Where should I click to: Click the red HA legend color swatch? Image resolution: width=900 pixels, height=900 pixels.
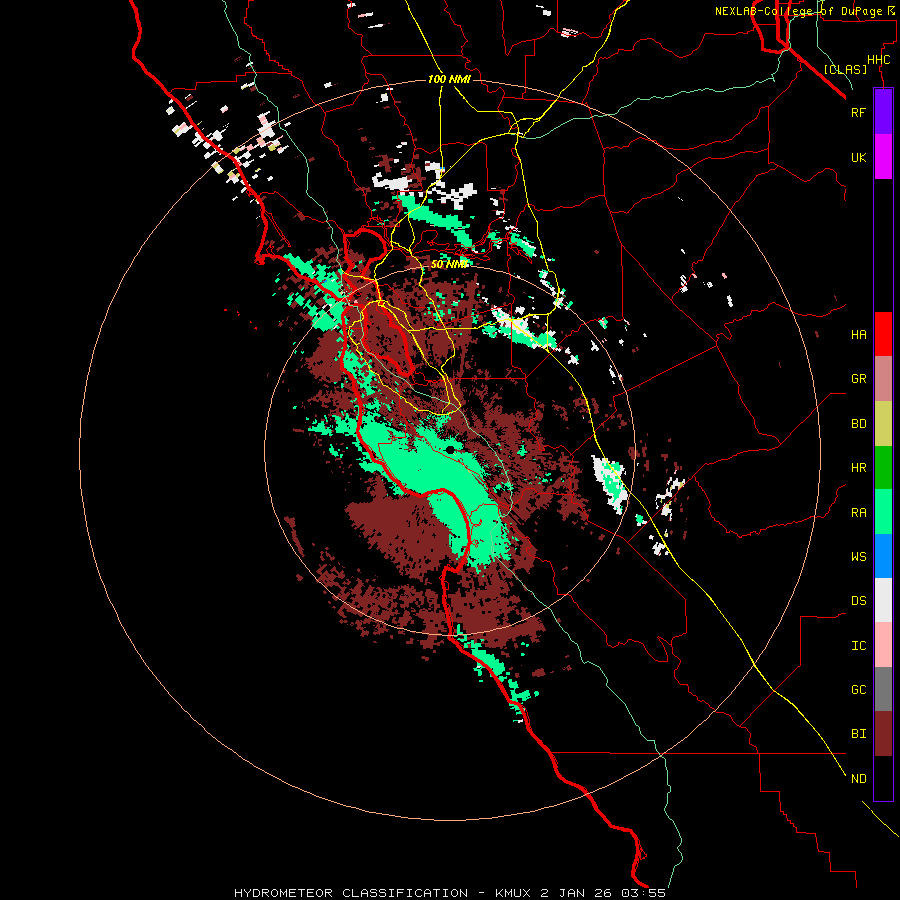pyautogui.click(x=883, y=334)
